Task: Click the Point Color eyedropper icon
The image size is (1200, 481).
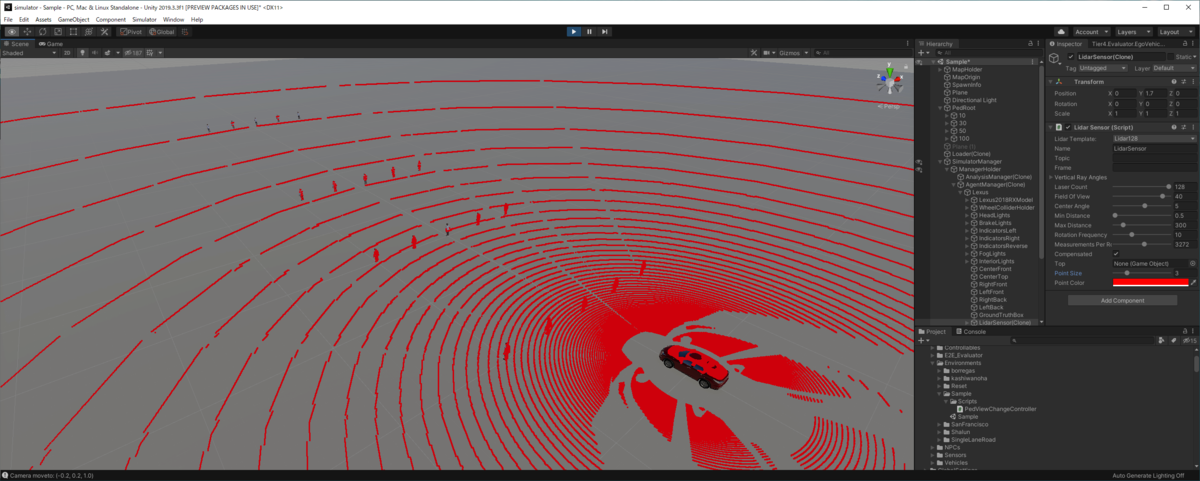Action: 1192,283
